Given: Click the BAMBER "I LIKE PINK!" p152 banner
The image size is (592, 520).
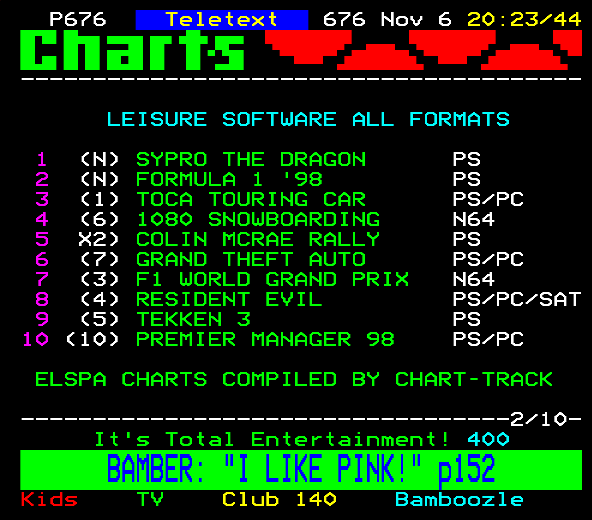Looking at the screenshot, I should pyautogui.click(x=301, y=470).
